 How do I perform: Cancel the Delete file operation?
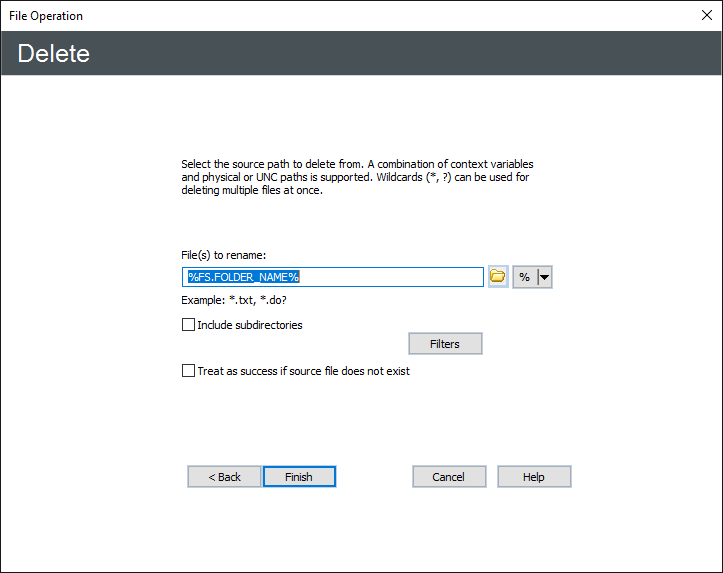449,477
